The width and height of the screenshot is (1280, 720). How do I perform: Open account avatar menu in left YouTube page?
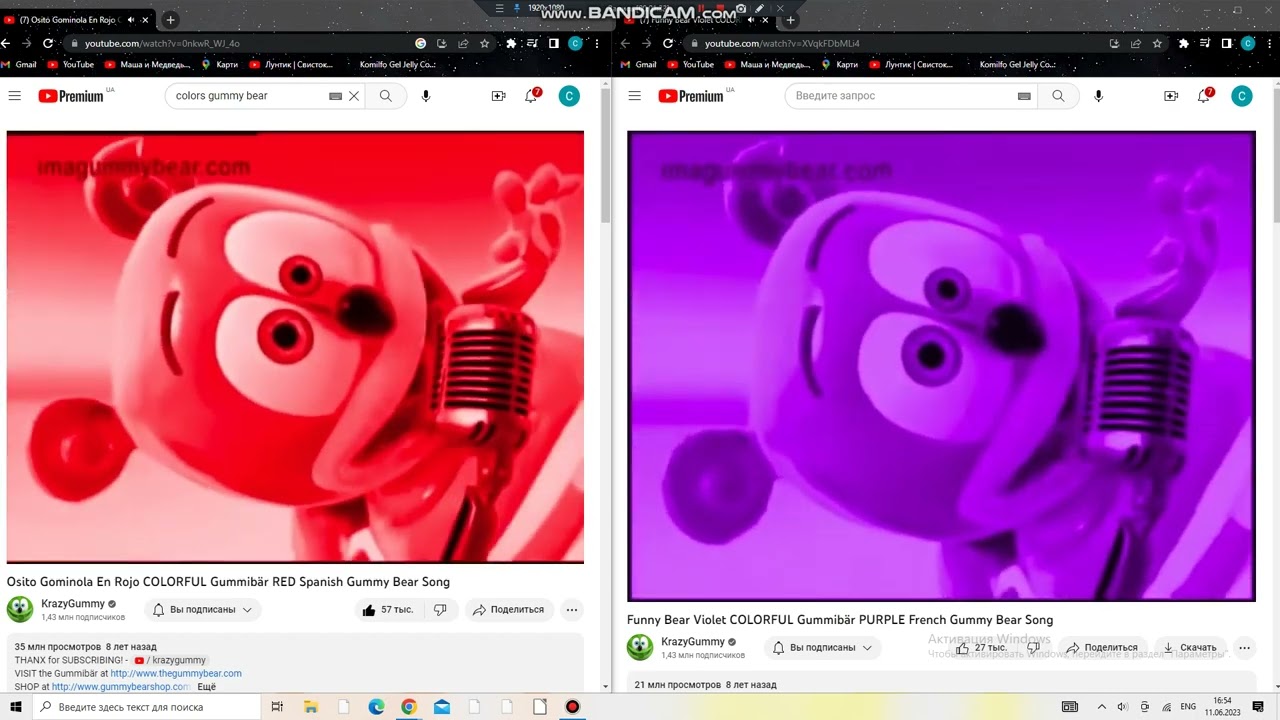[x=569, y=96]
